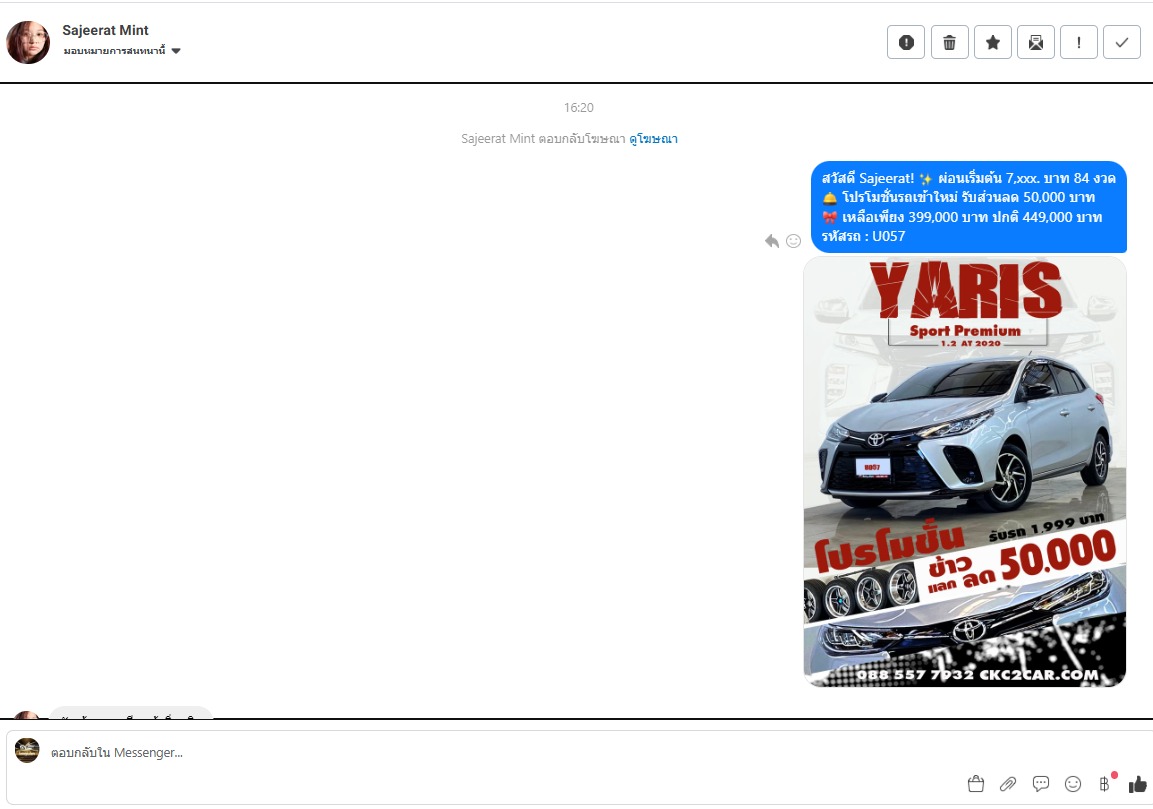Flag conversation with single exclamation mark button
1153x809 pixels.
(1079, 43)
